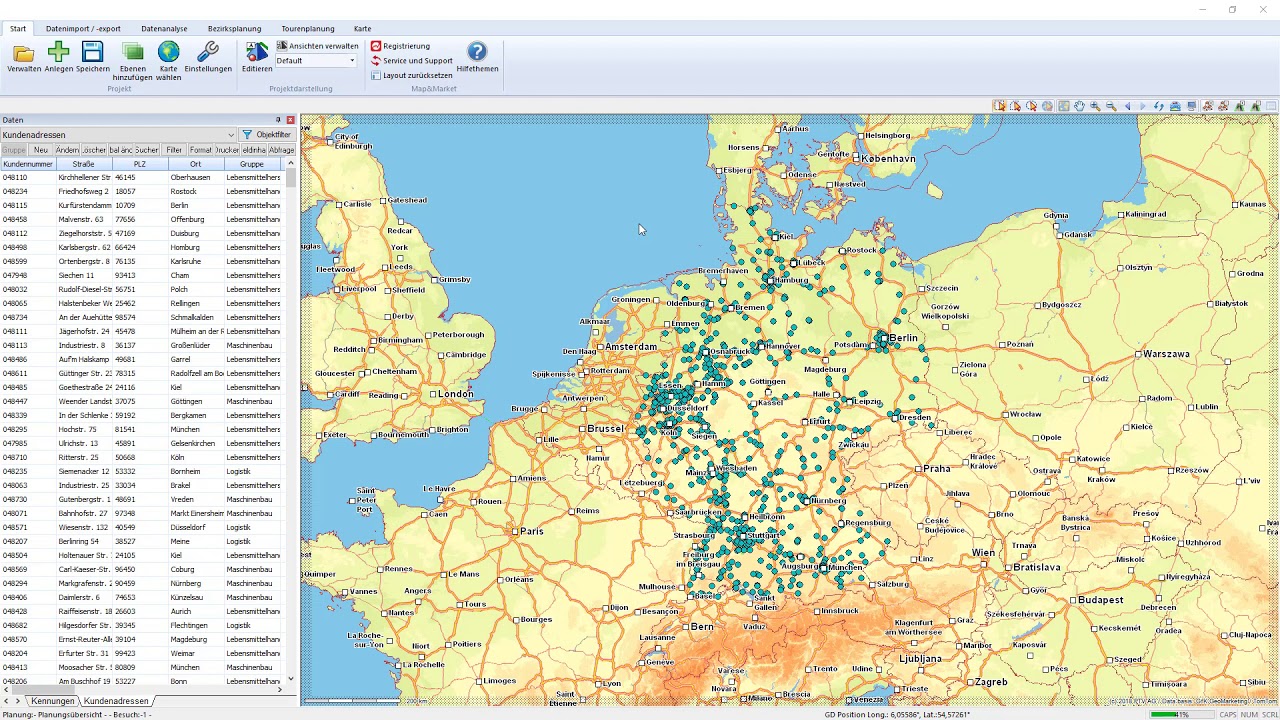
Task: Click the zoom in magnifier tool
Action: point(1095,106)
